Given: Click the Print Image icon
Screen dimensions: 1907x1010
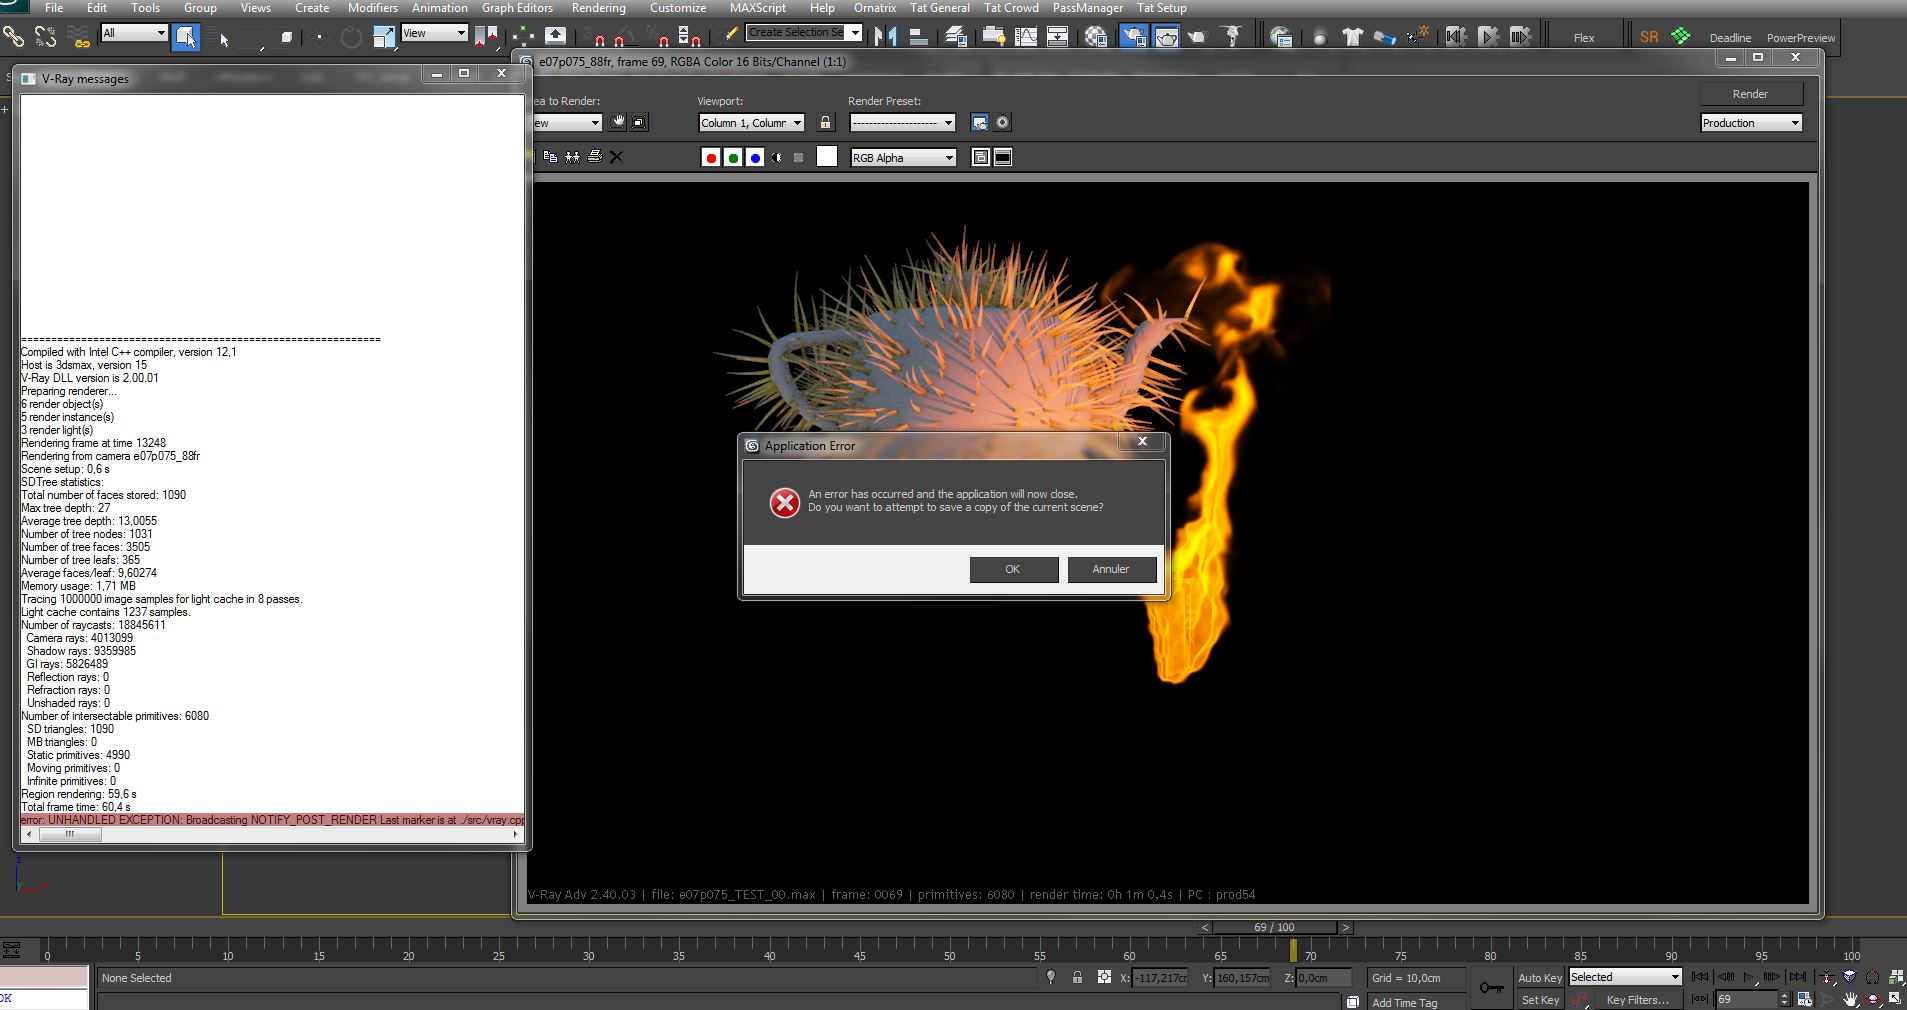Looking at the screenshot, I should tap(595, 157).
